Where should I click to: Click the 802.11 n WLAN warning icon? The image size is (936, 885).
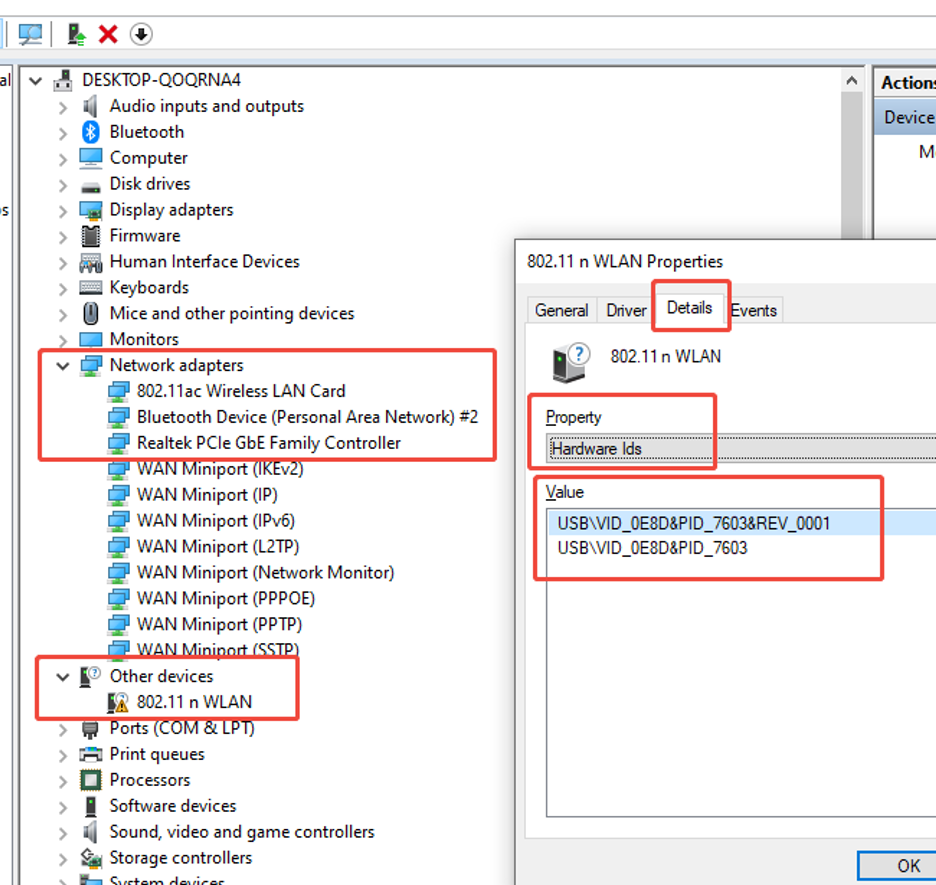118,702
